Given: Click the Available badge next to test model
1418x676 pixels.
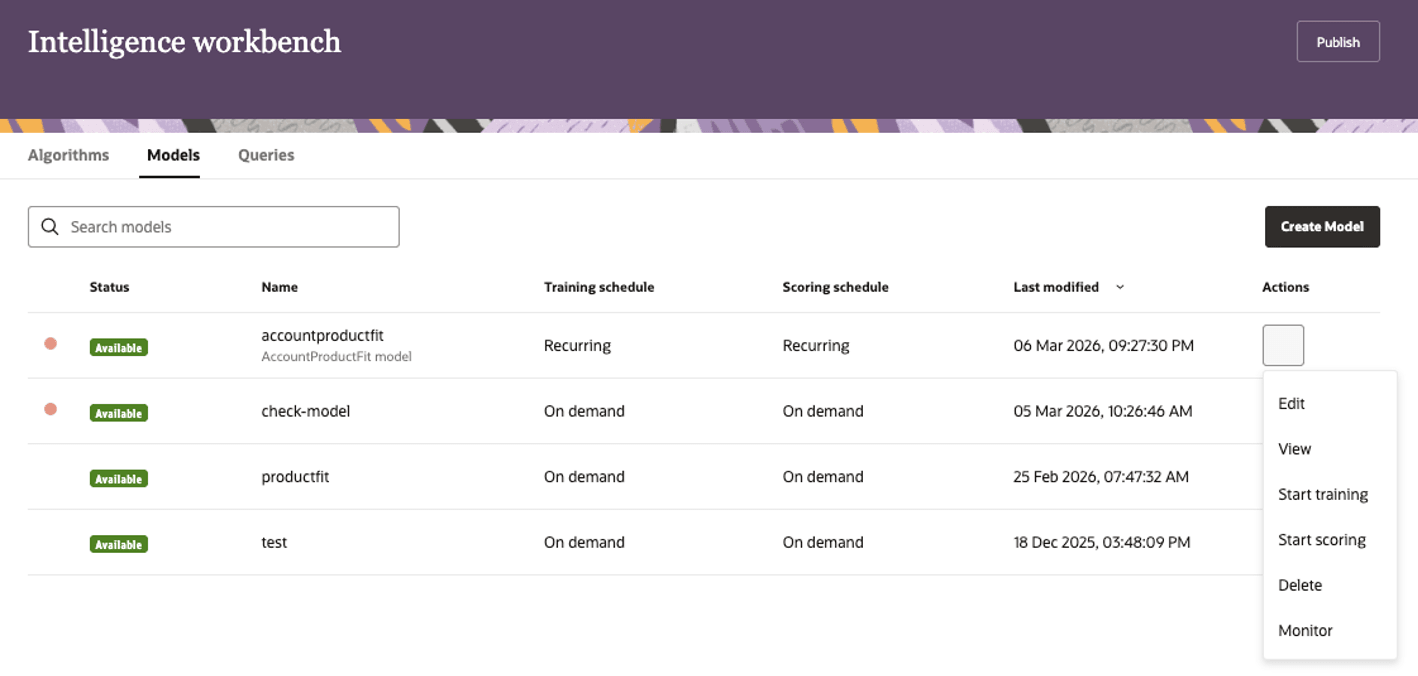Looking at the screenshot, I should tap(118, 544).
